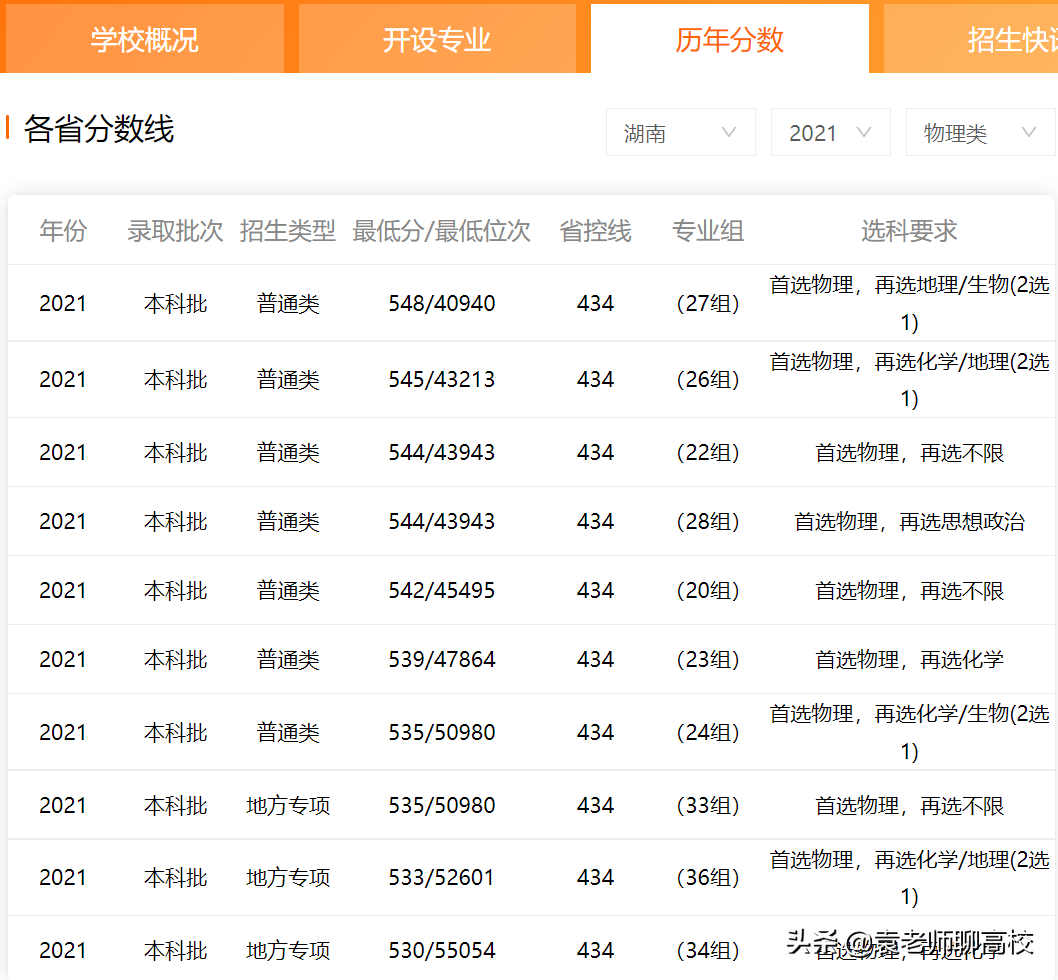This screenshot has width=1058, height=980.
Task: Open the 物理类 subject dropdown
Action: [980, 131]
